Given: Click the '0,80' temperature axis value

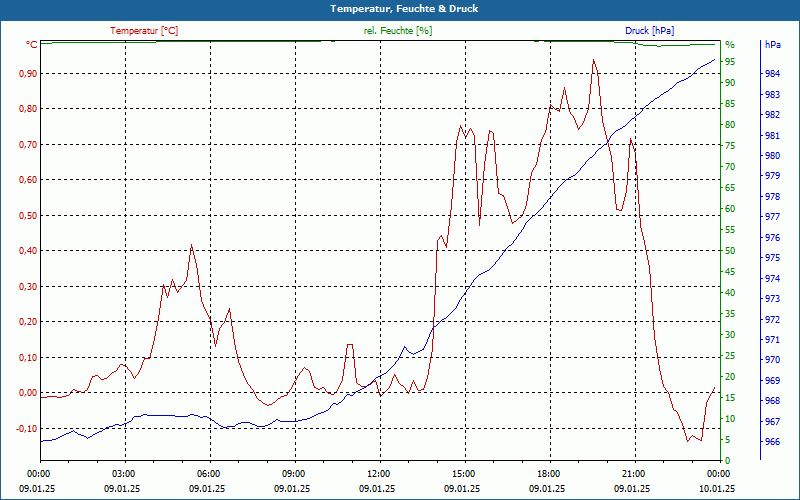Looking at the screenshot, I should point(29,109).
